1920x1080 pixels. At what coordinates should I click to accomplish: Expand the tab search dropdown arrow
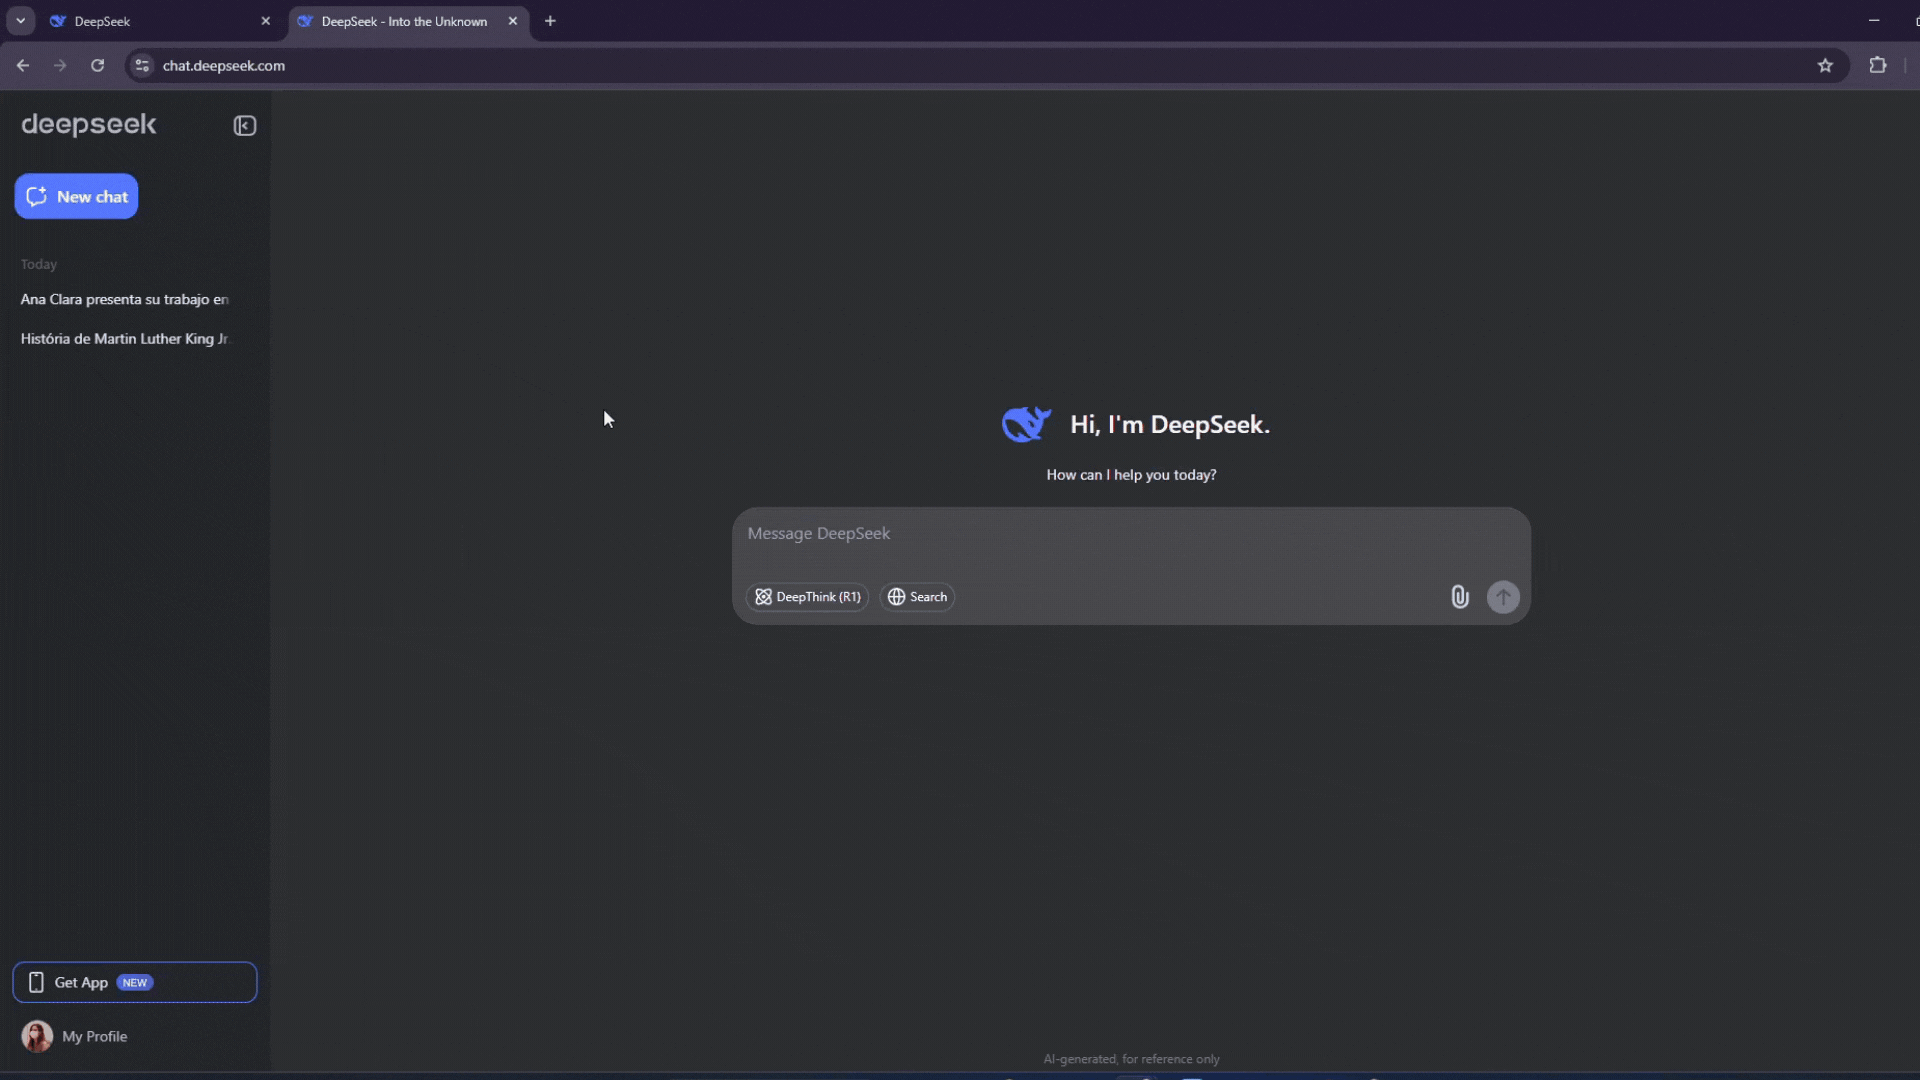(20, 21)
